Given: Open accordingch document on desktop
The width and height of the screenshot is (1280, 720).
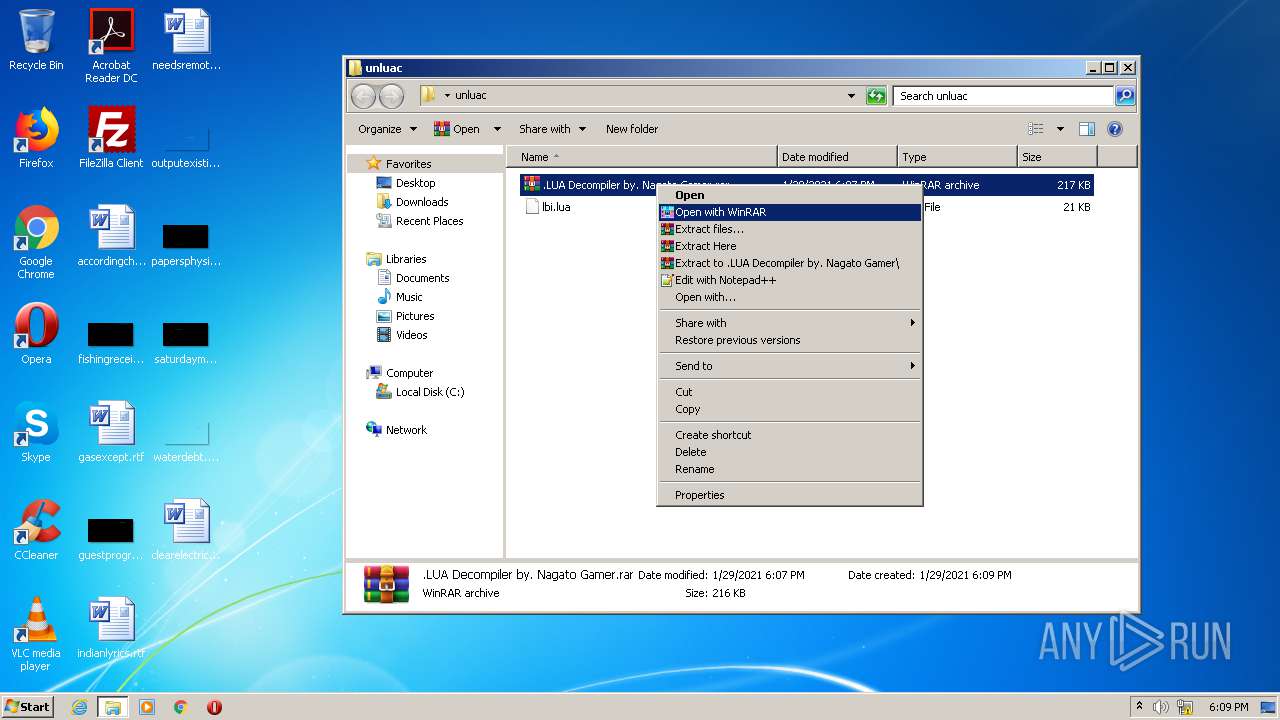Looking at the screenshot, I should [111, 236].
